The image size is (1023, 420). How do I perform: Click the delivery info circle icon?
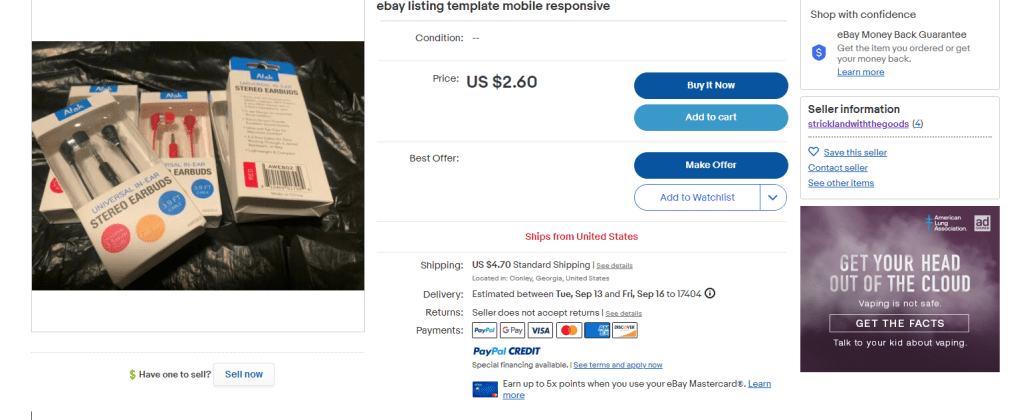pyautogui.click(x=710, y=294)
